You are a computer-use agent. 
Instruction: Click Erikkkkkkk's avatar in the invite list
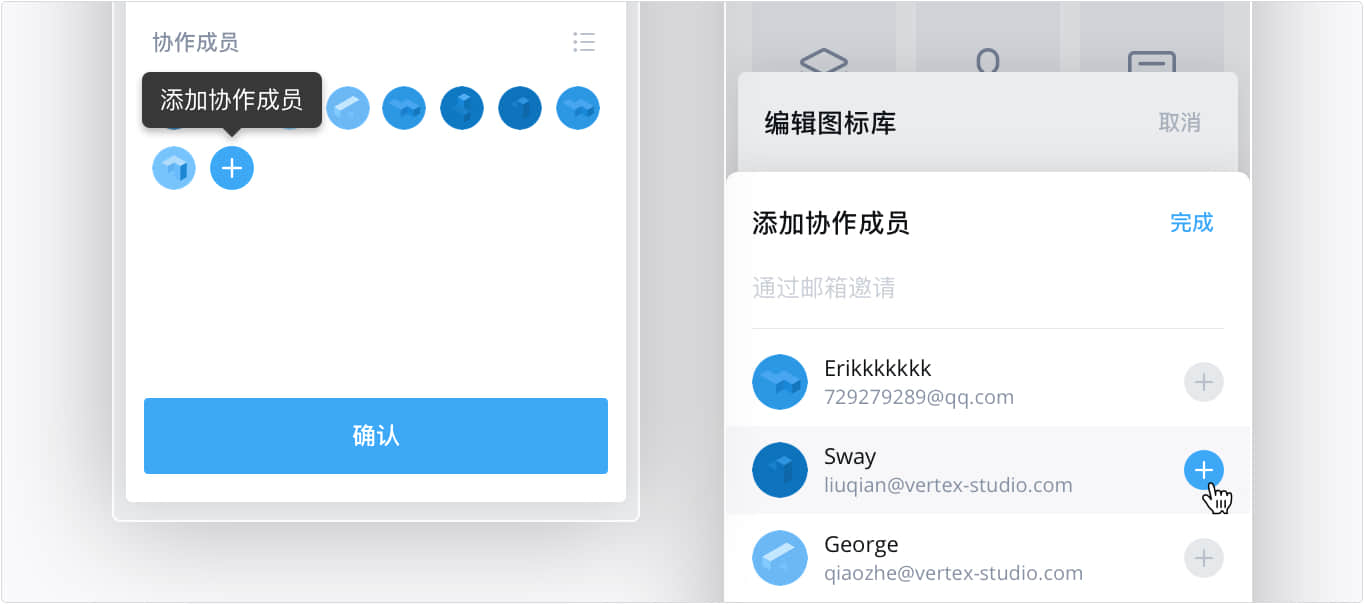point(780,382)
